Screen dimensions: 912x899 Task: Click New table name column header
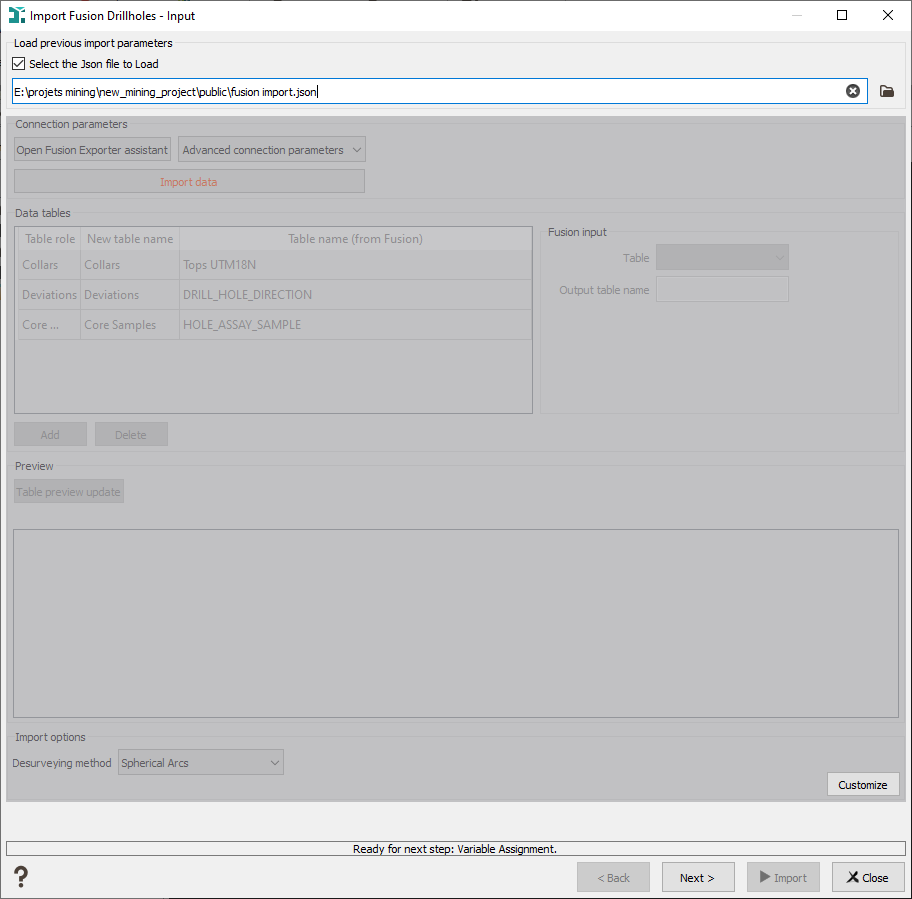(130, 238)
